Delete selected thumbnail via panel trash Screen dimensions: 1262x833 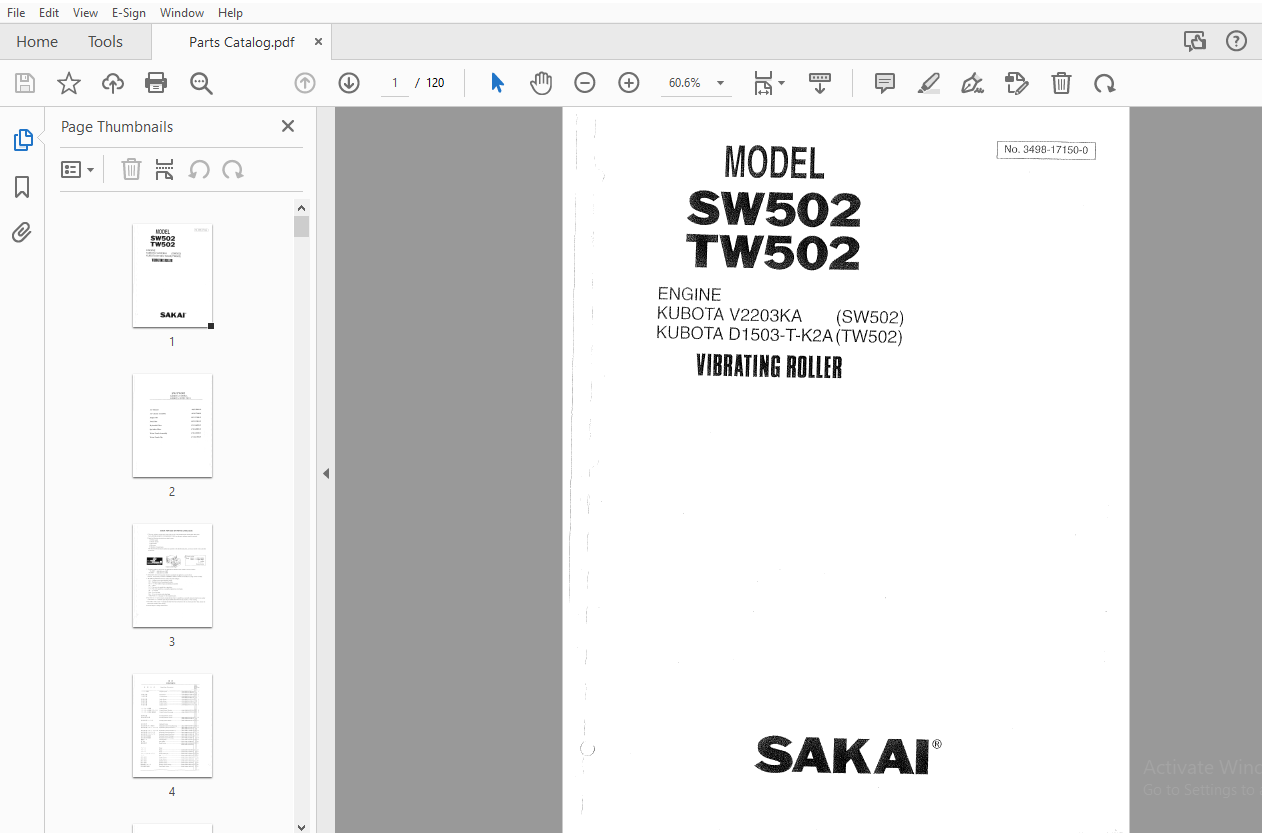tap(131, 169)
